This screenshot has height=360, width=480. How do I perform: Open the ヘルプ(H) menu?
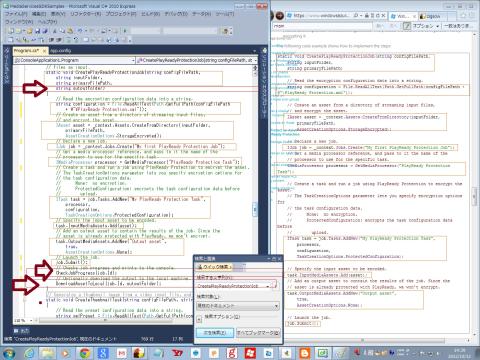point(47,22)
